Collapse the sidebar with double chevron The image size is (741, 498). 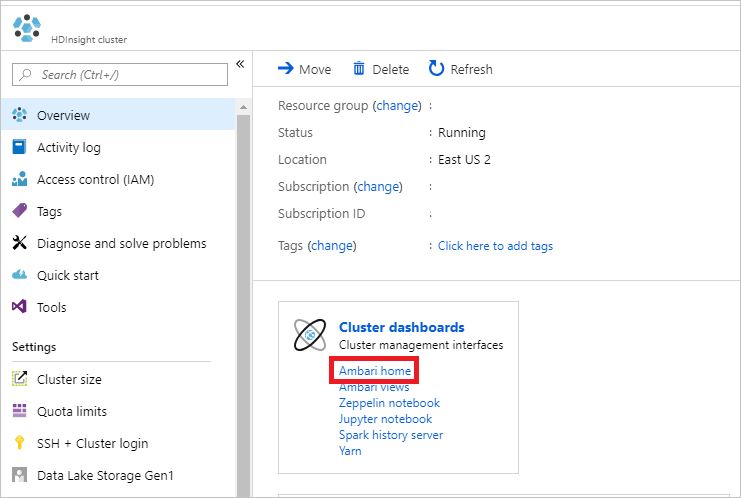pyautogui.click(x=240, y=64)
